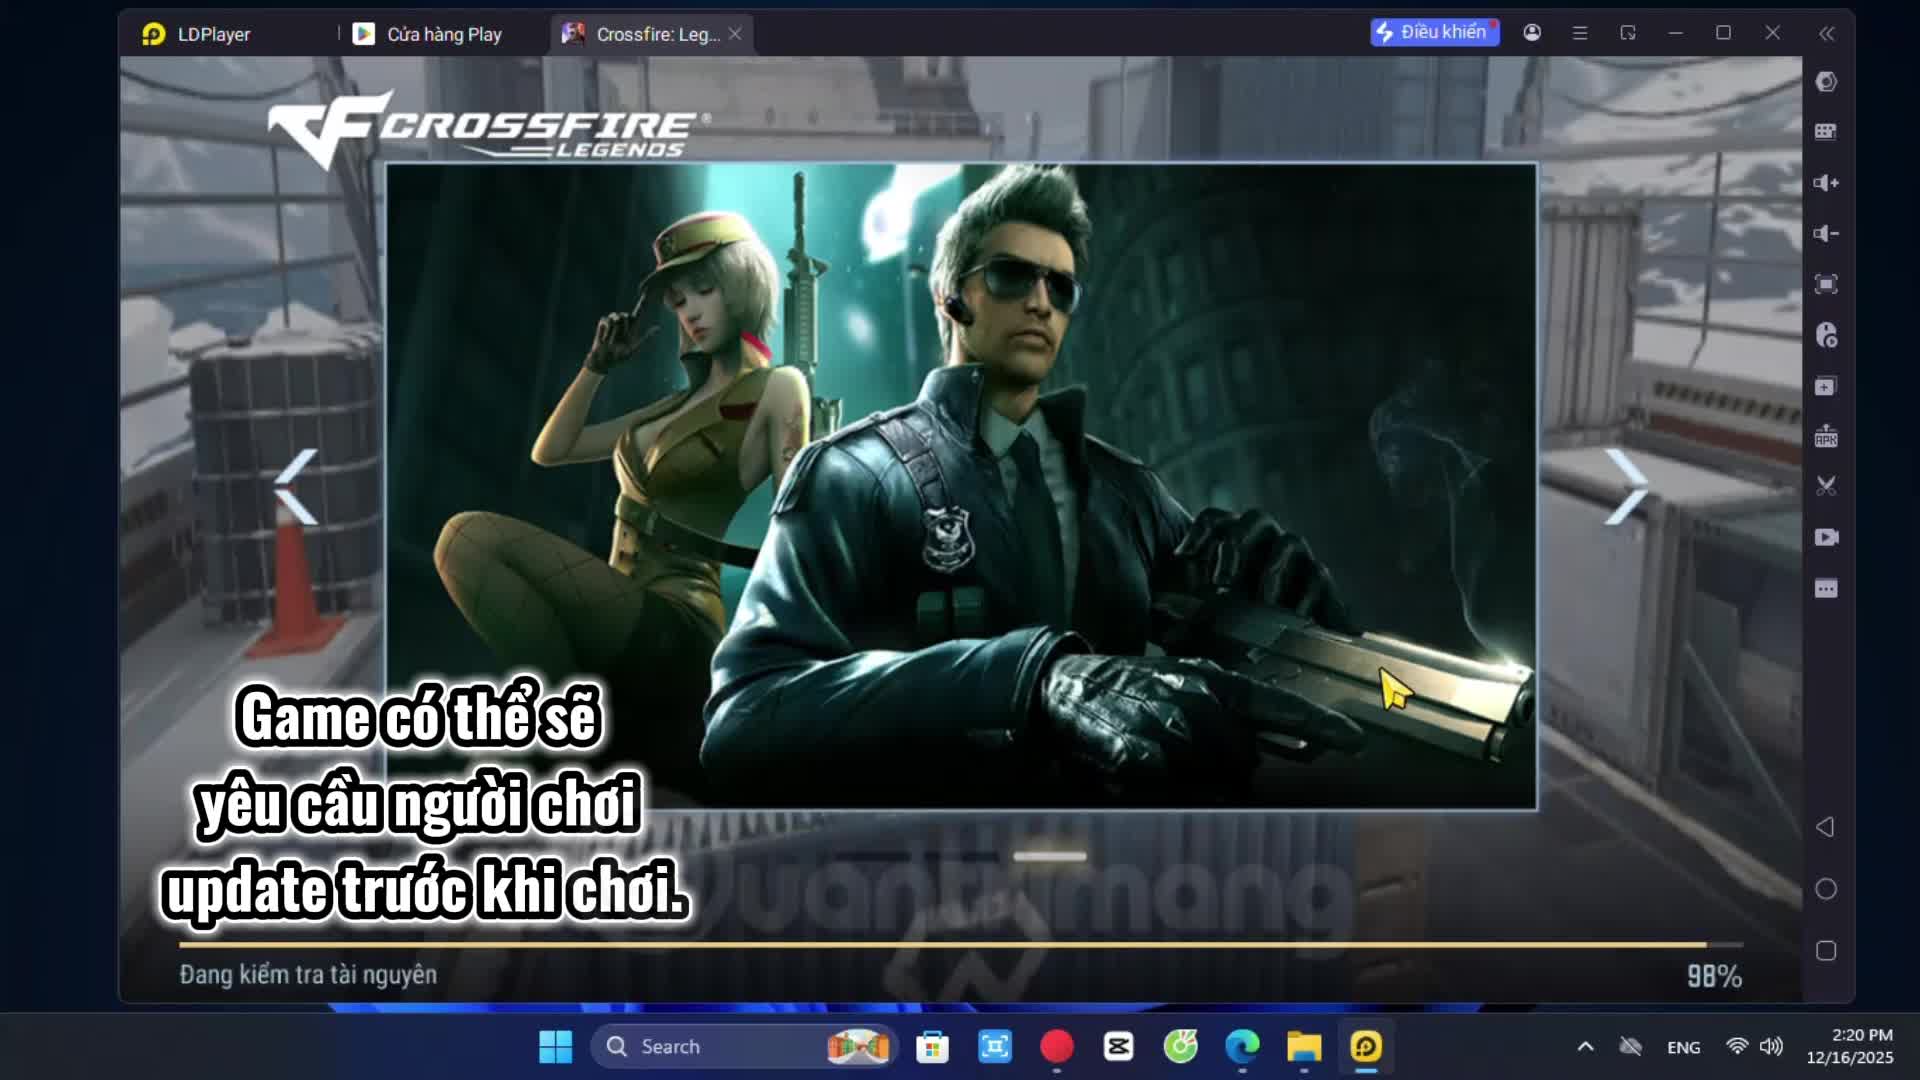Screen dimensions: 1920x1080
Task: Click the banner page indicator bar
Action: (1049, 856)
